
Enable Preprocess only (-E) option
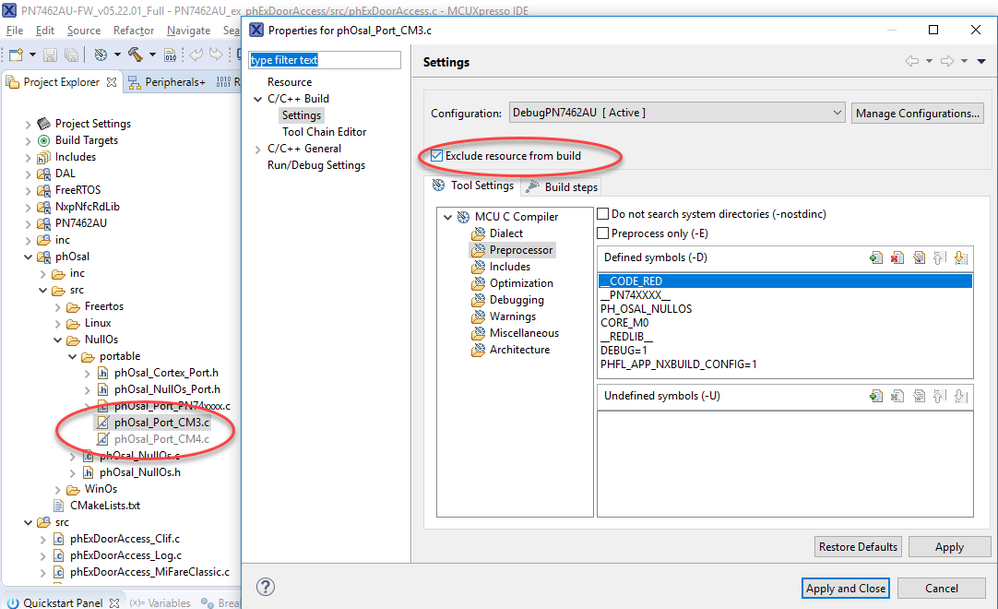[x=603, y=234]
